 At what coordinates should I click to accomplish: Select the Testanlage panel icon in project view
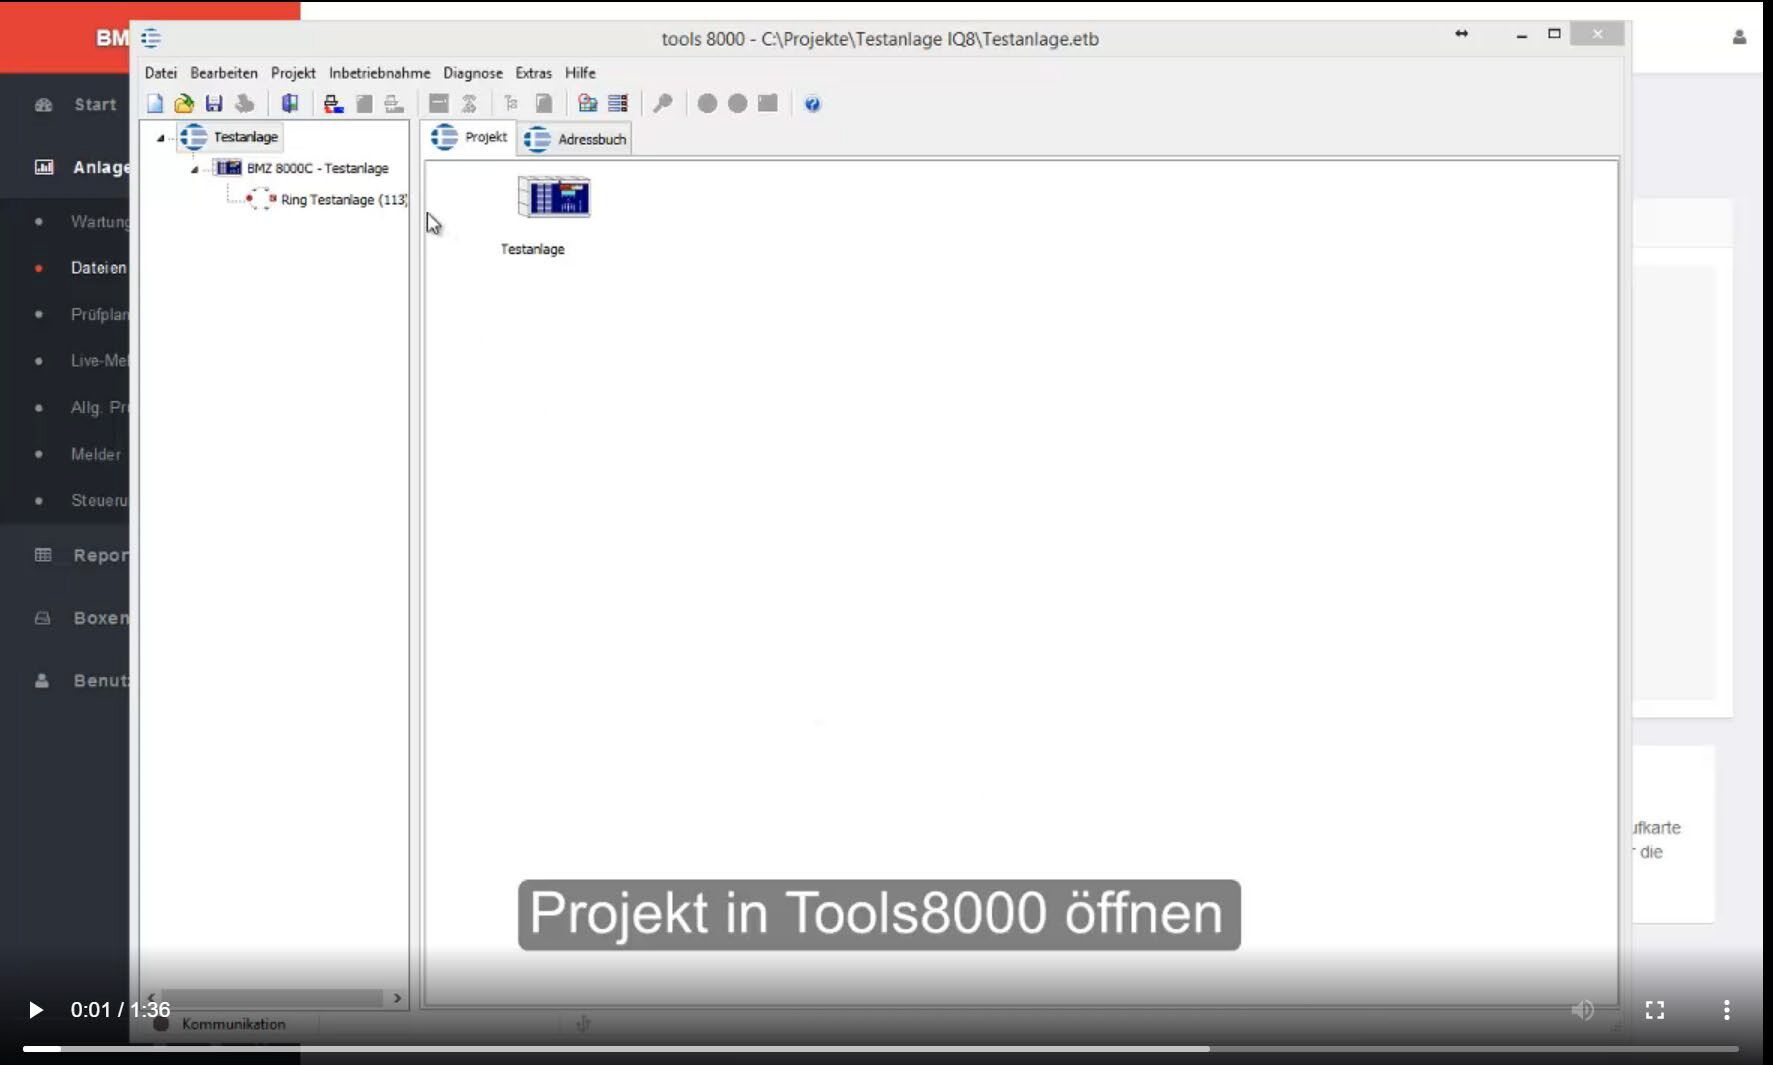pos(554,197)
